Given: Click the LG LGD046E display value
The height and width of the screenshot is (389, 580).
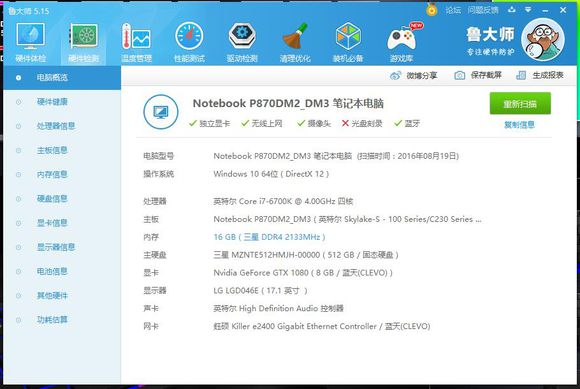Looking at the screenshot, I should pyautogui.click(x=260, y=291).
